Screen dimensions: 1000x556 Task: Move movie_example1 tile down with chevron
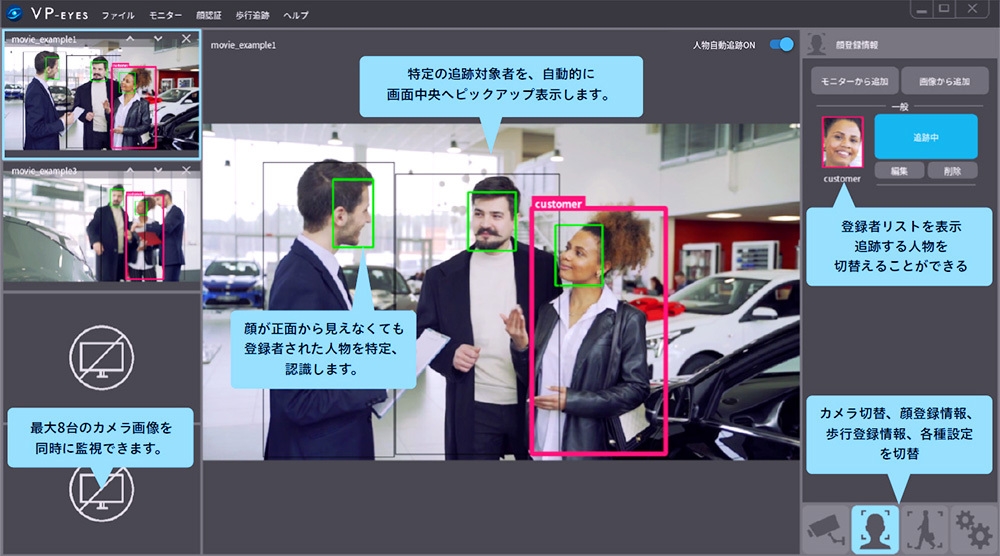tap(158, 39)
